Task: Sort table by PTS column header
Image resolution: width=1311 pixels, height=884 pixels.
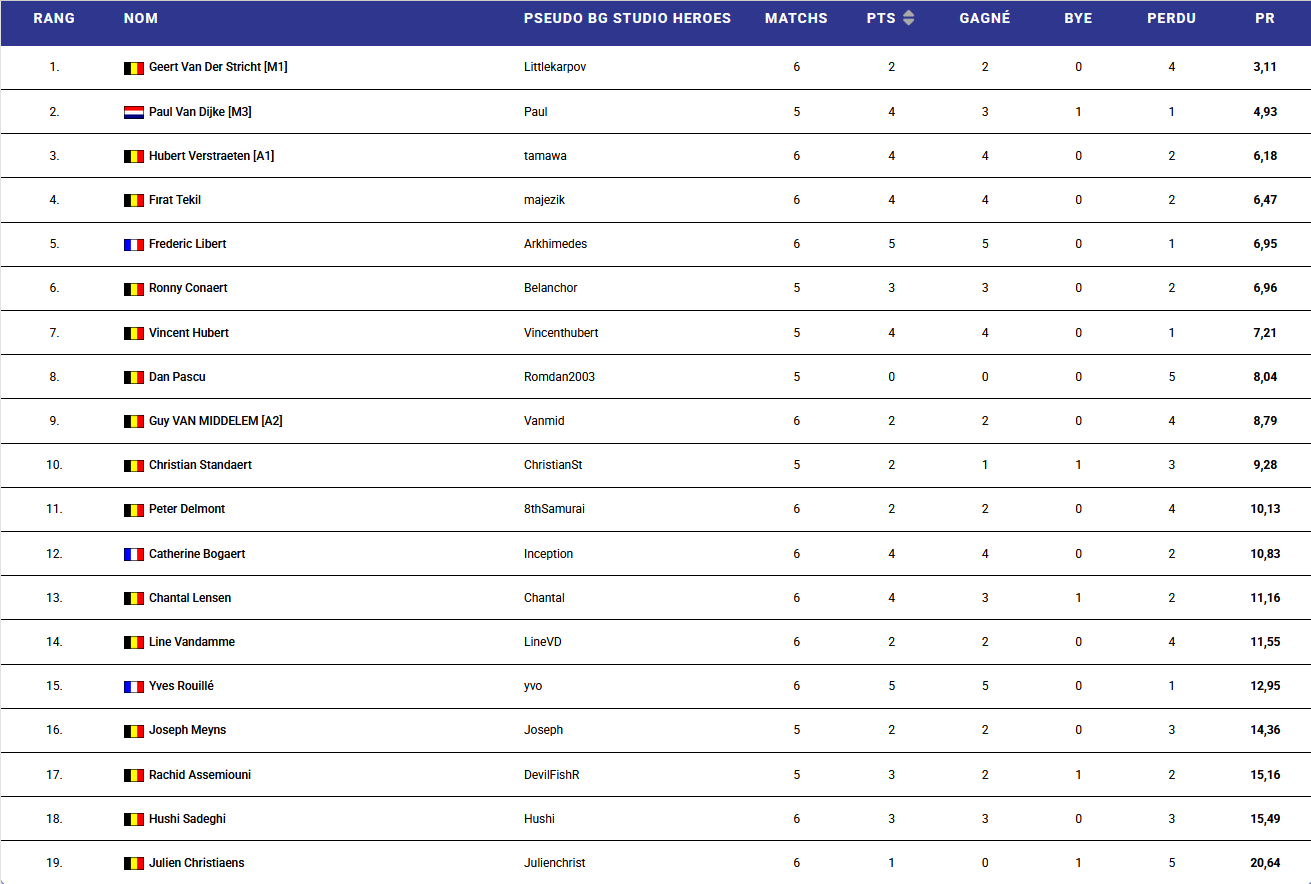Action: click(x=881, y=18)
